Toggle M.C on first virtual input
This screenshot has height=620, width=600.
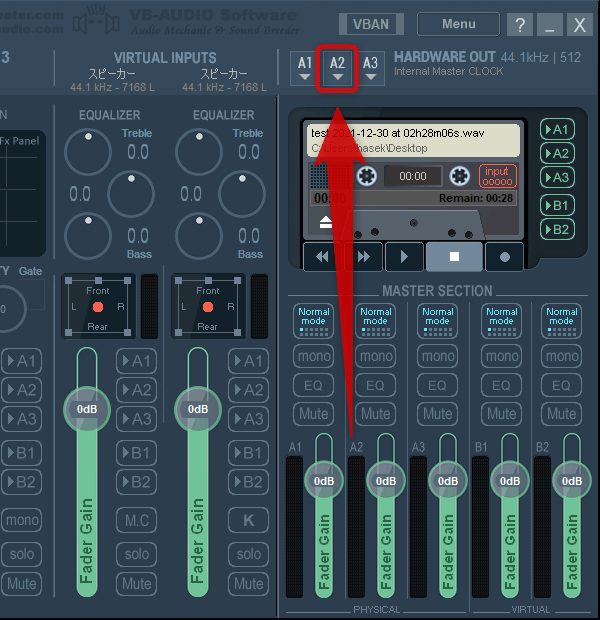click(136, 520)
